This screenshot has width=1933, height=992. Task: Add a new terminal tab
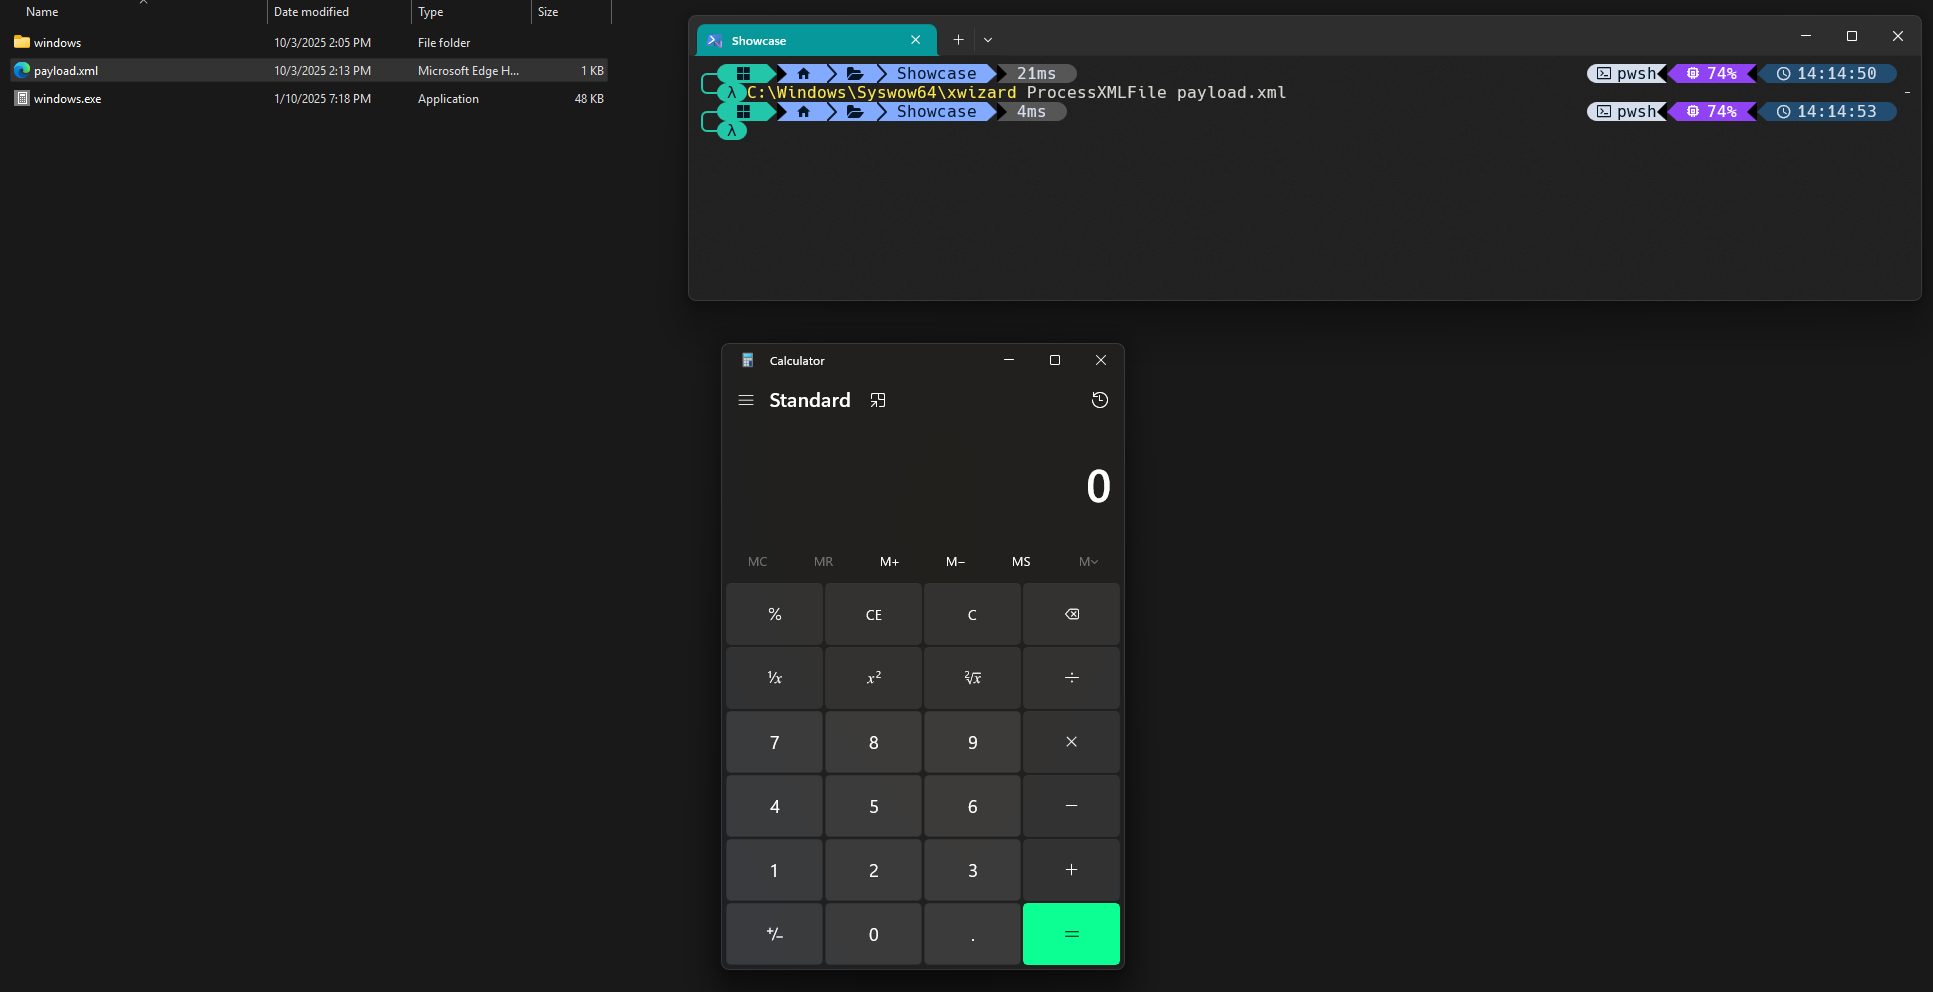pyautogui.click(x=958, y=40)
